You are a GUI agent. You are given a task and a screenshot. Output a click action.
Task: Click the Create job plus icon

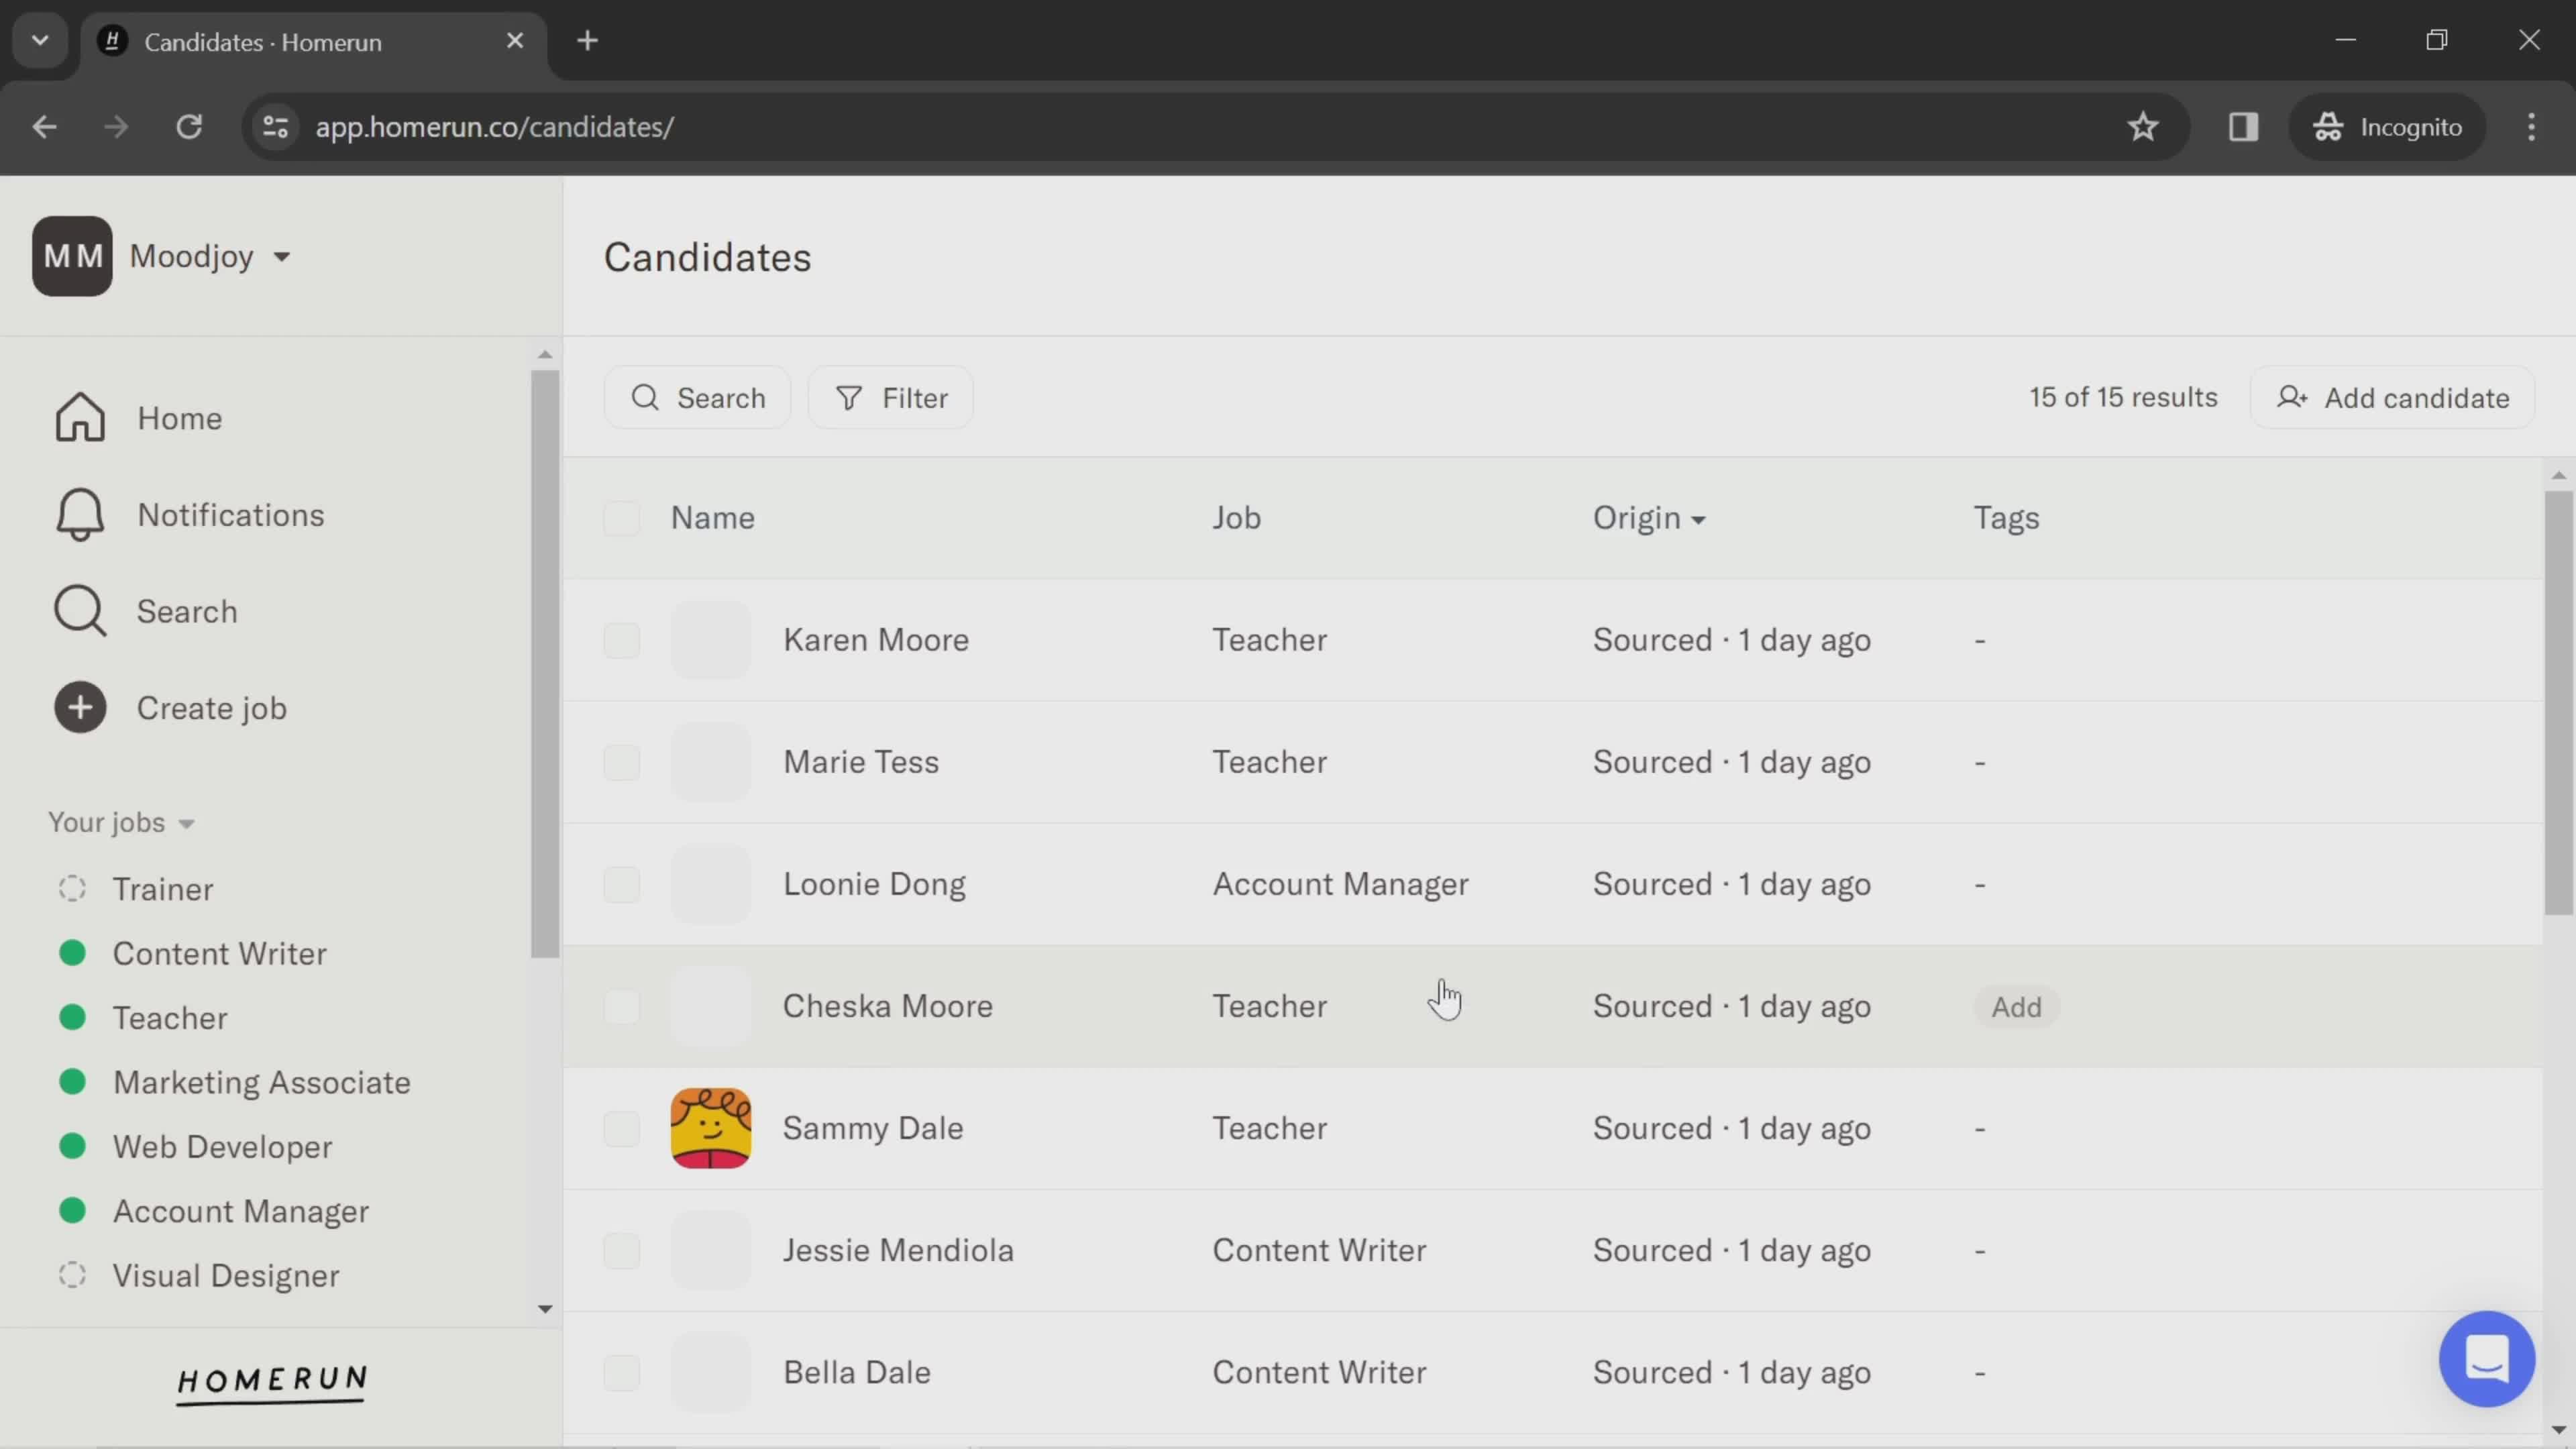[x=80, y=708]
